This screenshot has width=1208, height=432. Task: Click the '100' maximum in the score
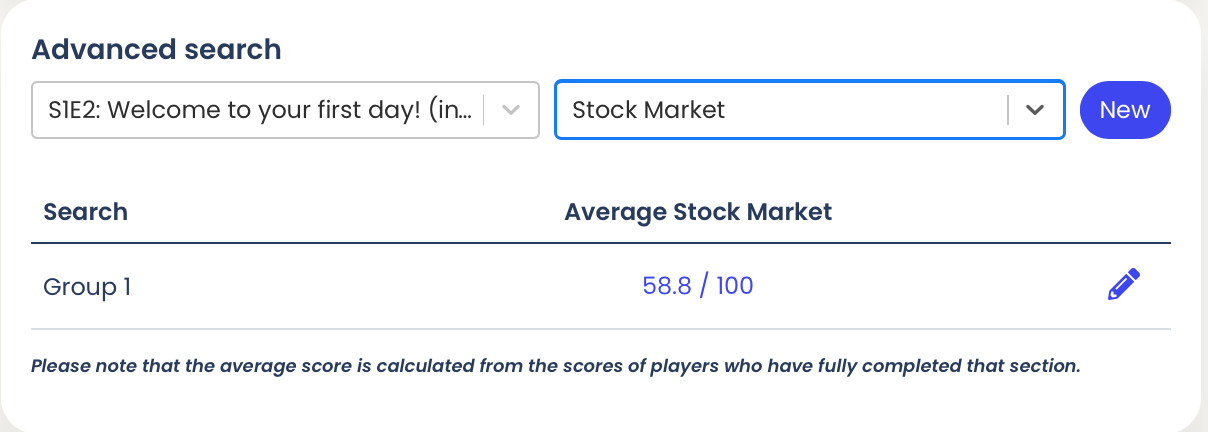pos(734,287)
